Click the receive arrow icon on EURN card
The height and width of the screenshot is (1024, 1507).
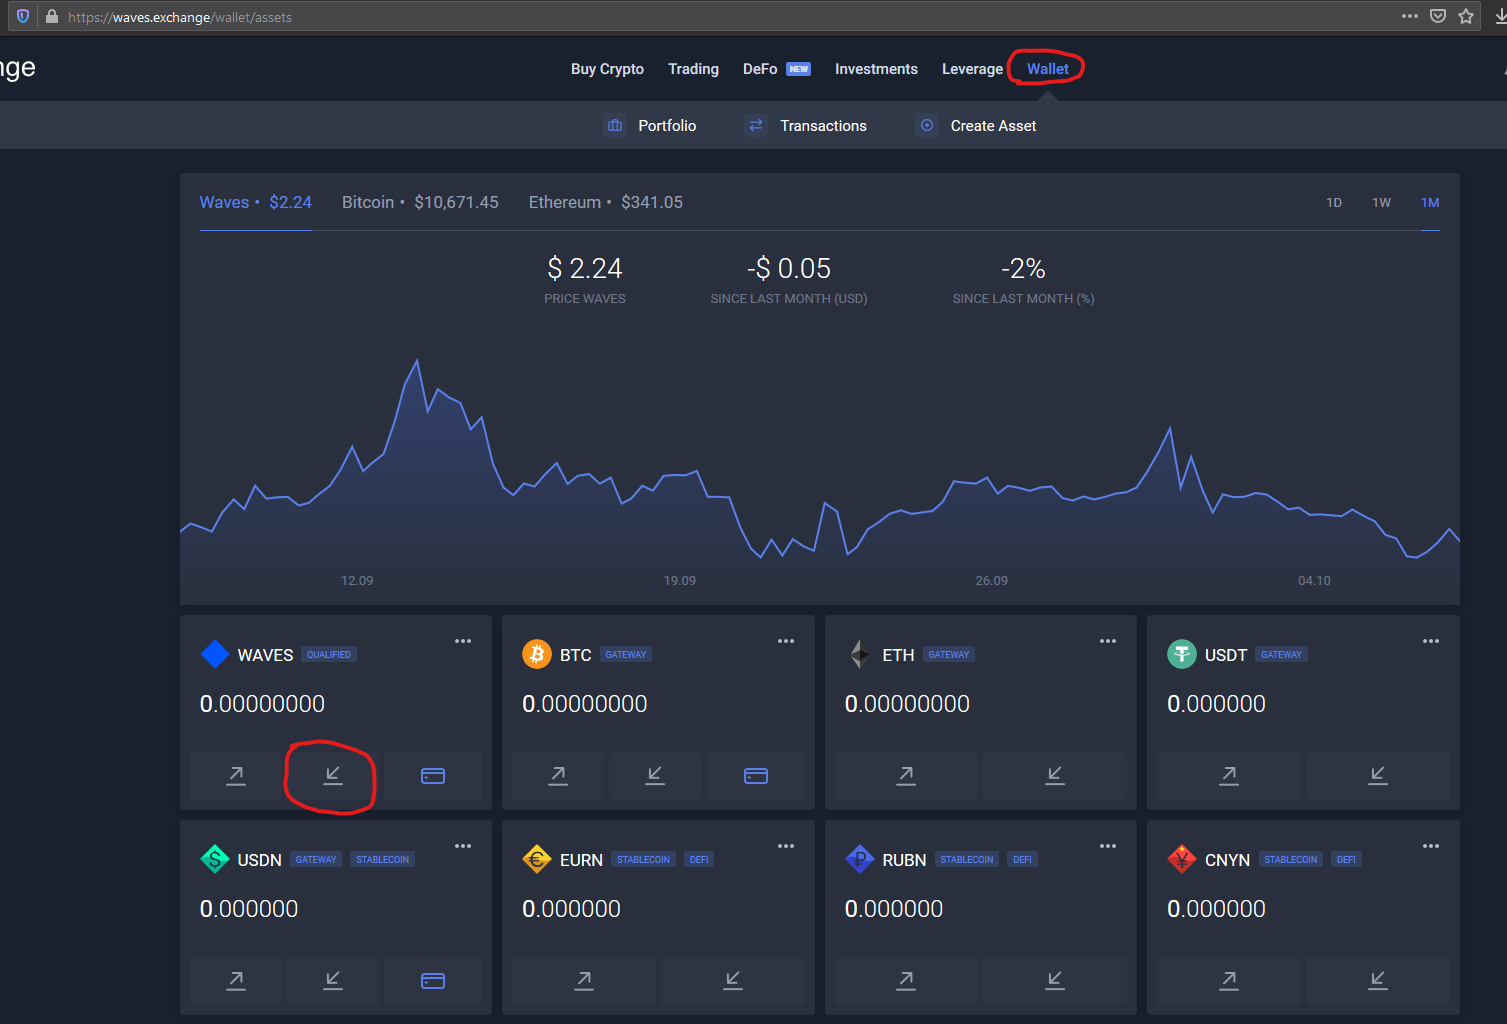732,981
